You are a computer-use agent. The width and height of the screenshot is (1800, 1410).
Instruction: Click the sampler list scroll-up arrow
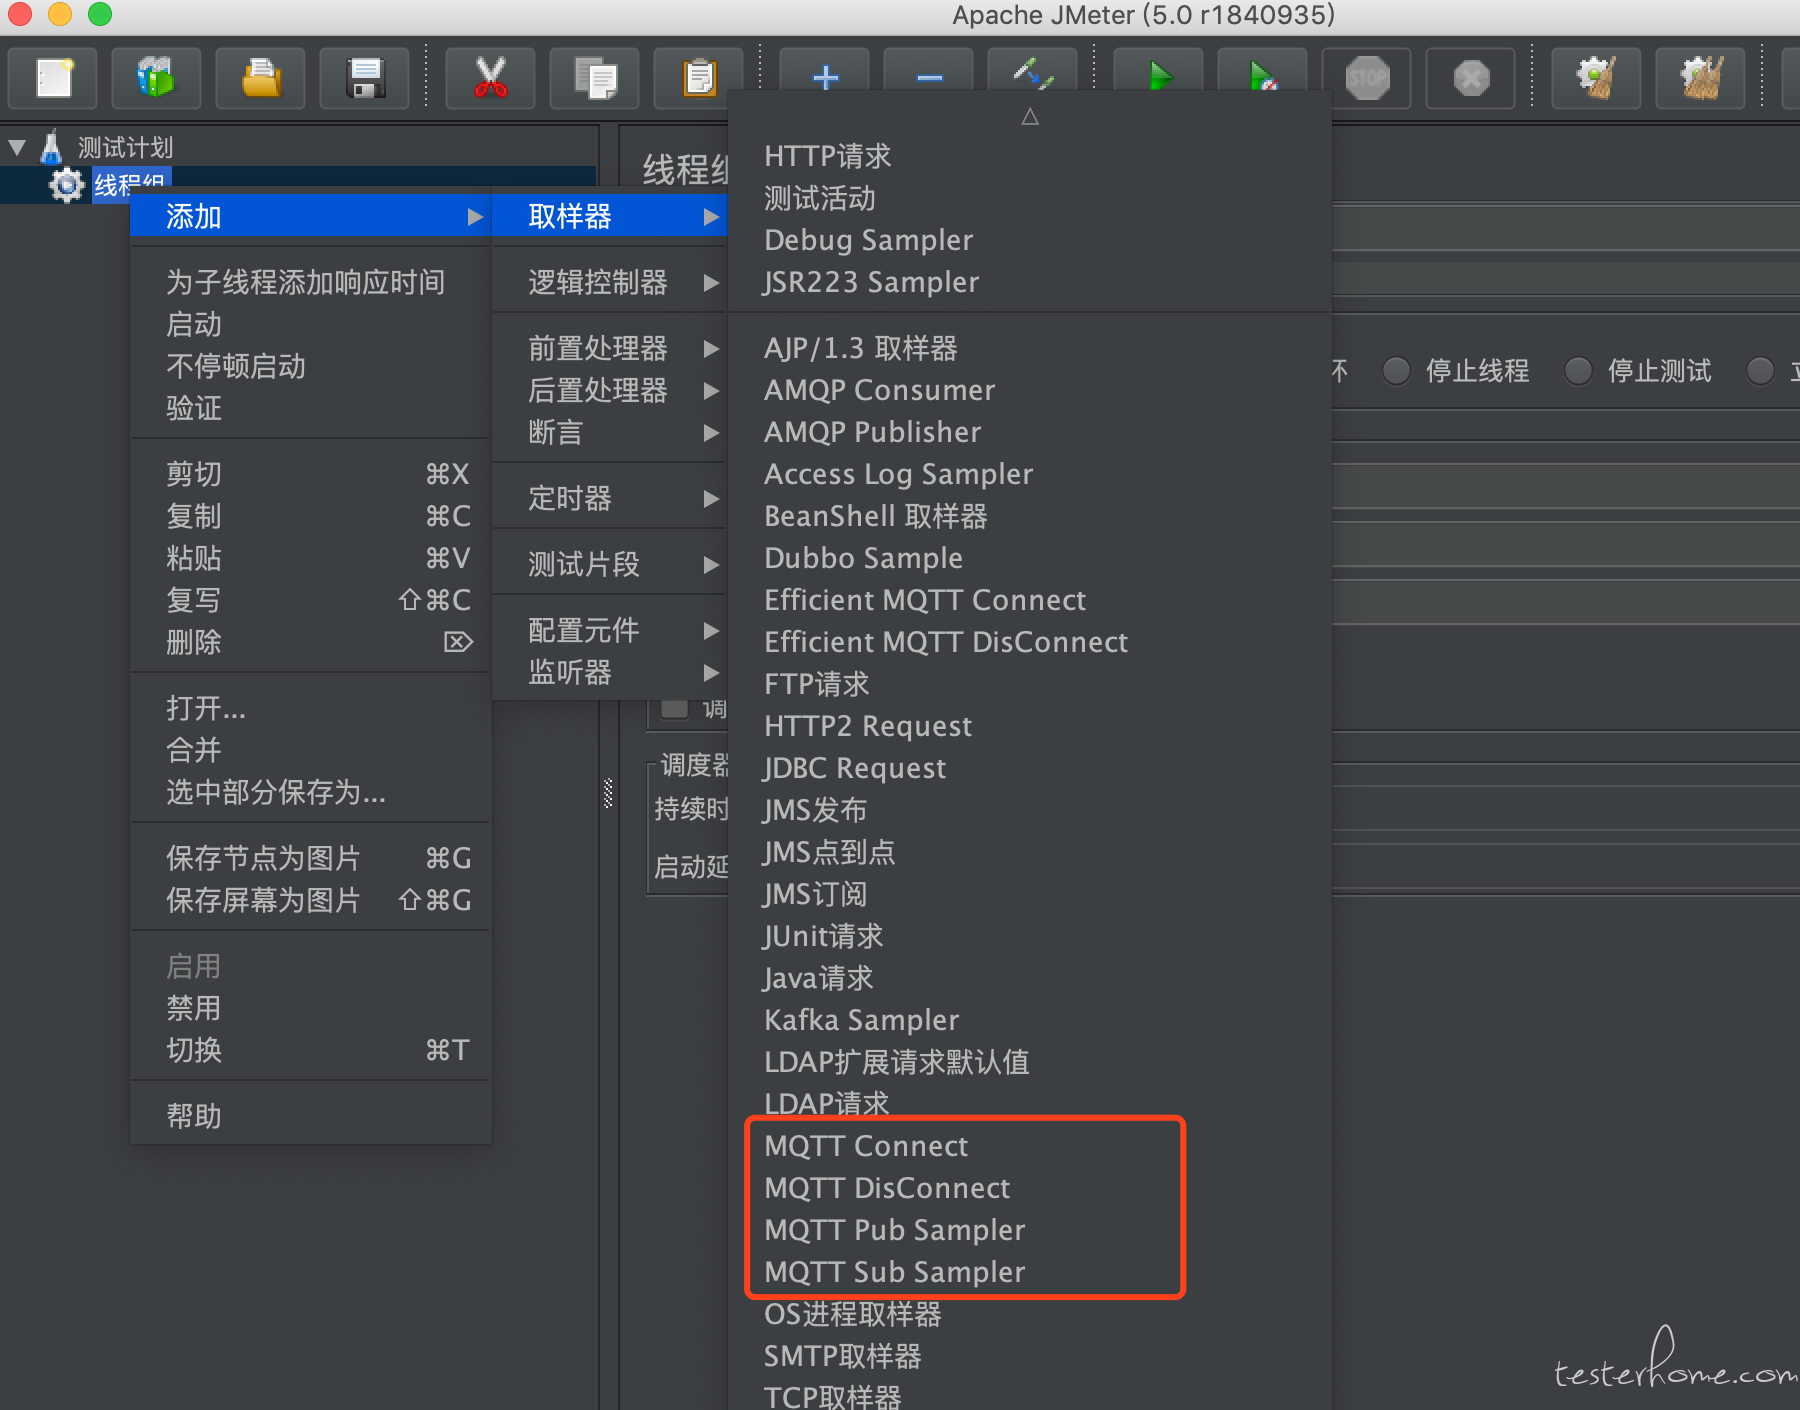1030,117
